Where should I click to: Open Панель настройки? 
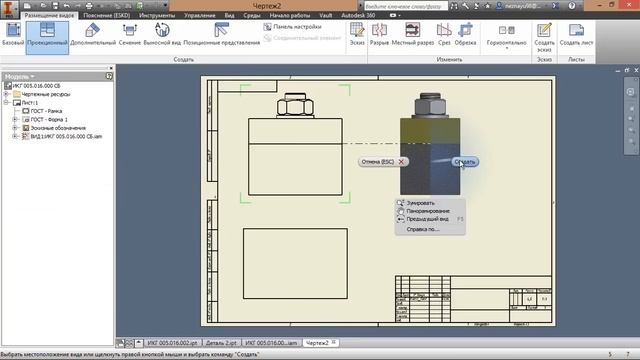click(293, 27)
